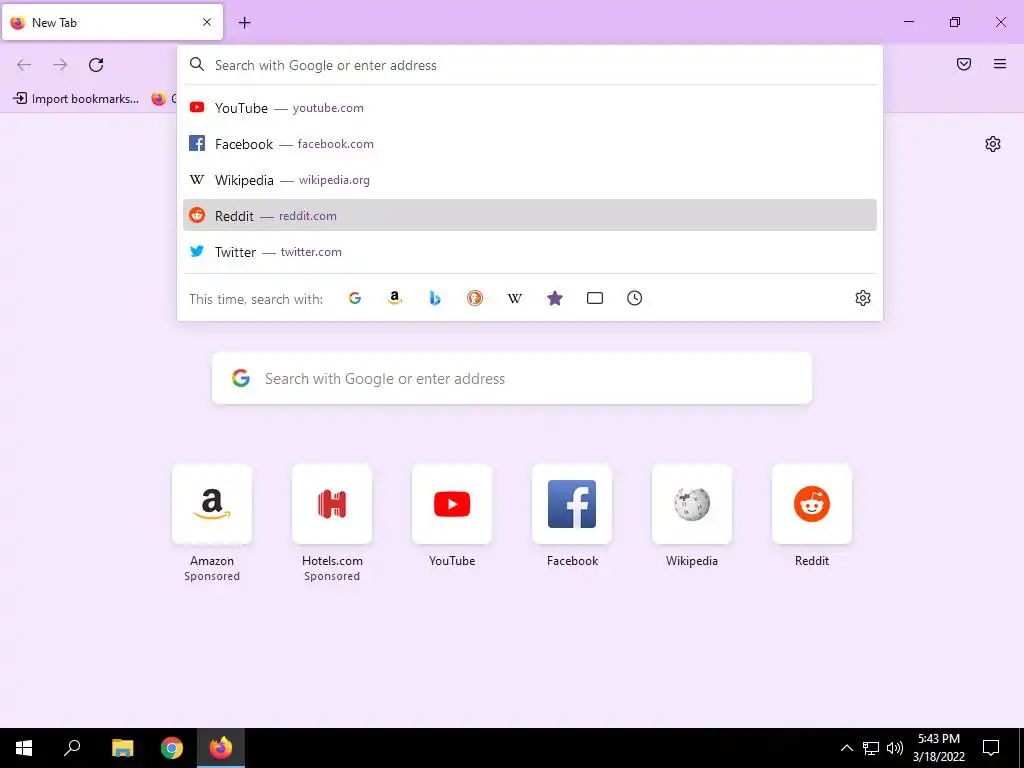Choose Wikipedia suggestion in address dropdown

[530, 180]
